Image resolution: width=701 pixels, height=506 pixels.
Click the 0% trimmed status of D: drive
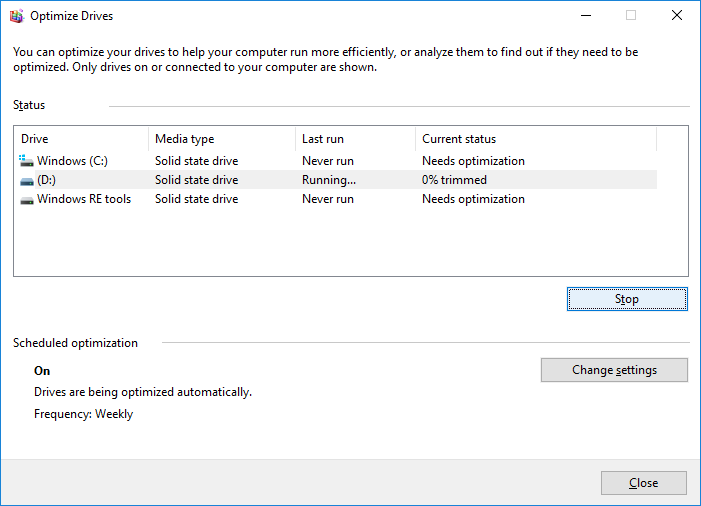coord(454,180)
